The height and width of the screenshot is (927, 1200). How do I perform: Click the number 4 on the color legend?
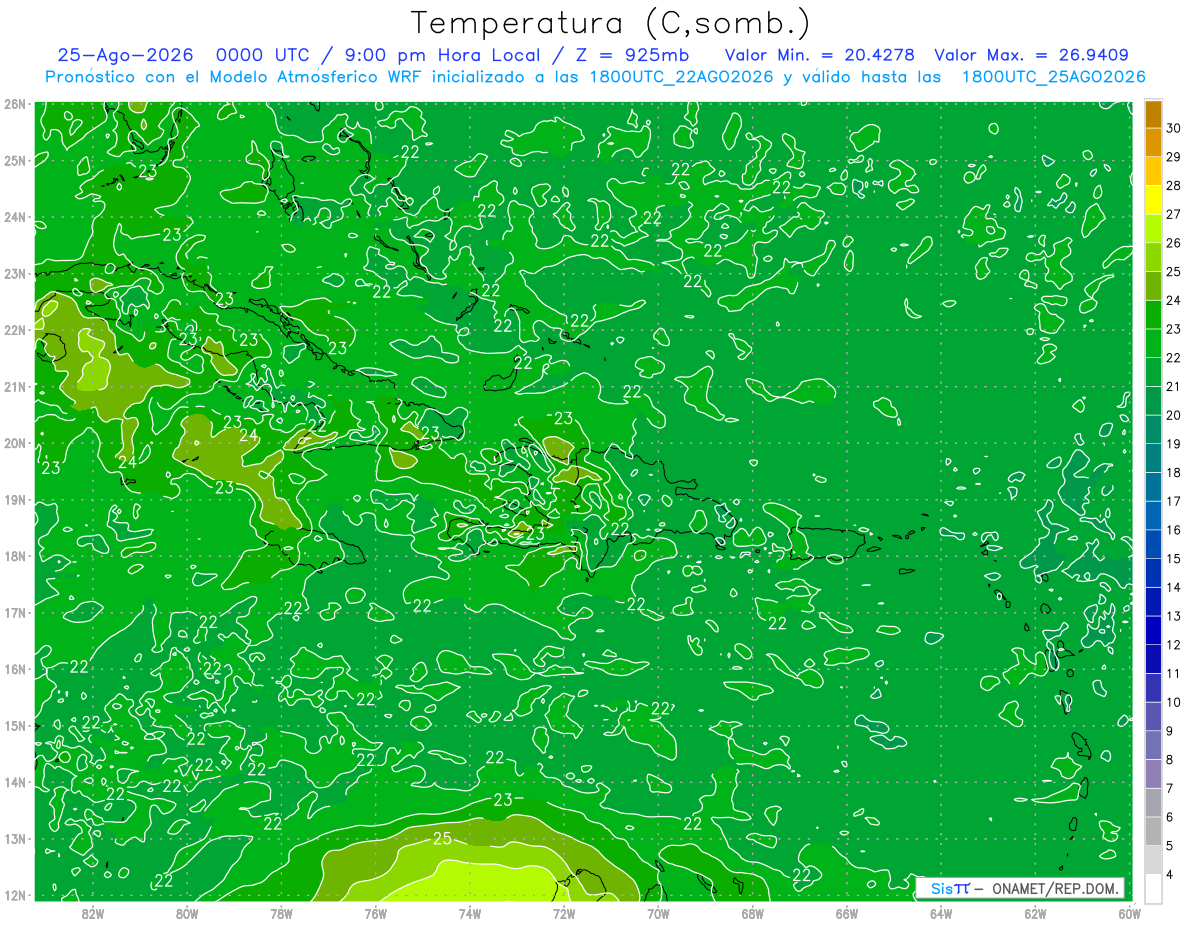[x=1171, y=874]
